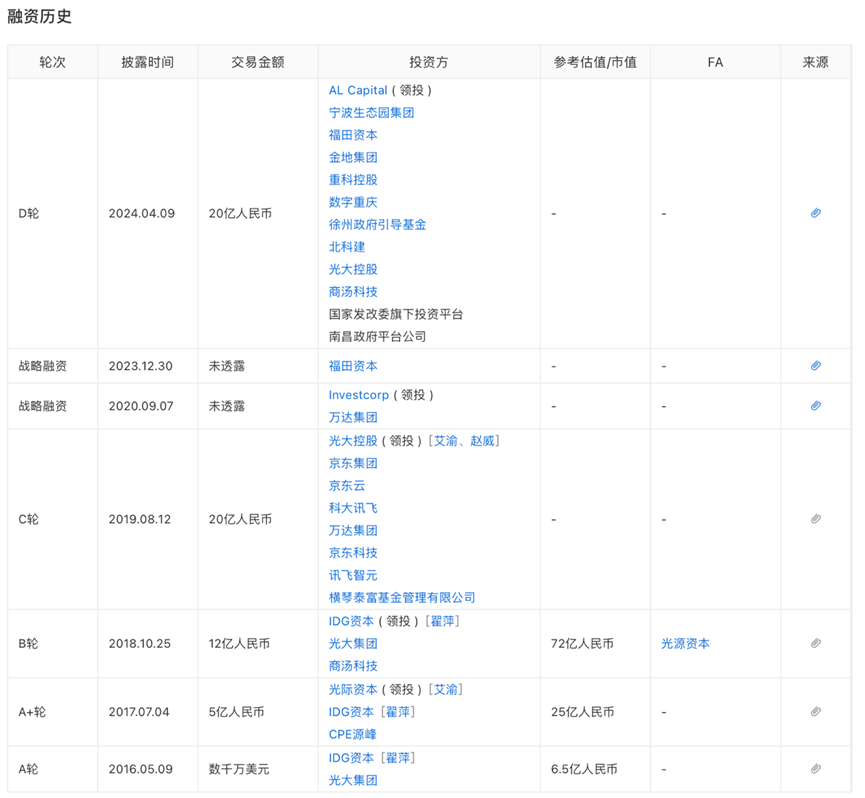The width and height of the screenshot is (865, 798).
Task: Open Investcorp investor link
Action: [x=359, y=395]
